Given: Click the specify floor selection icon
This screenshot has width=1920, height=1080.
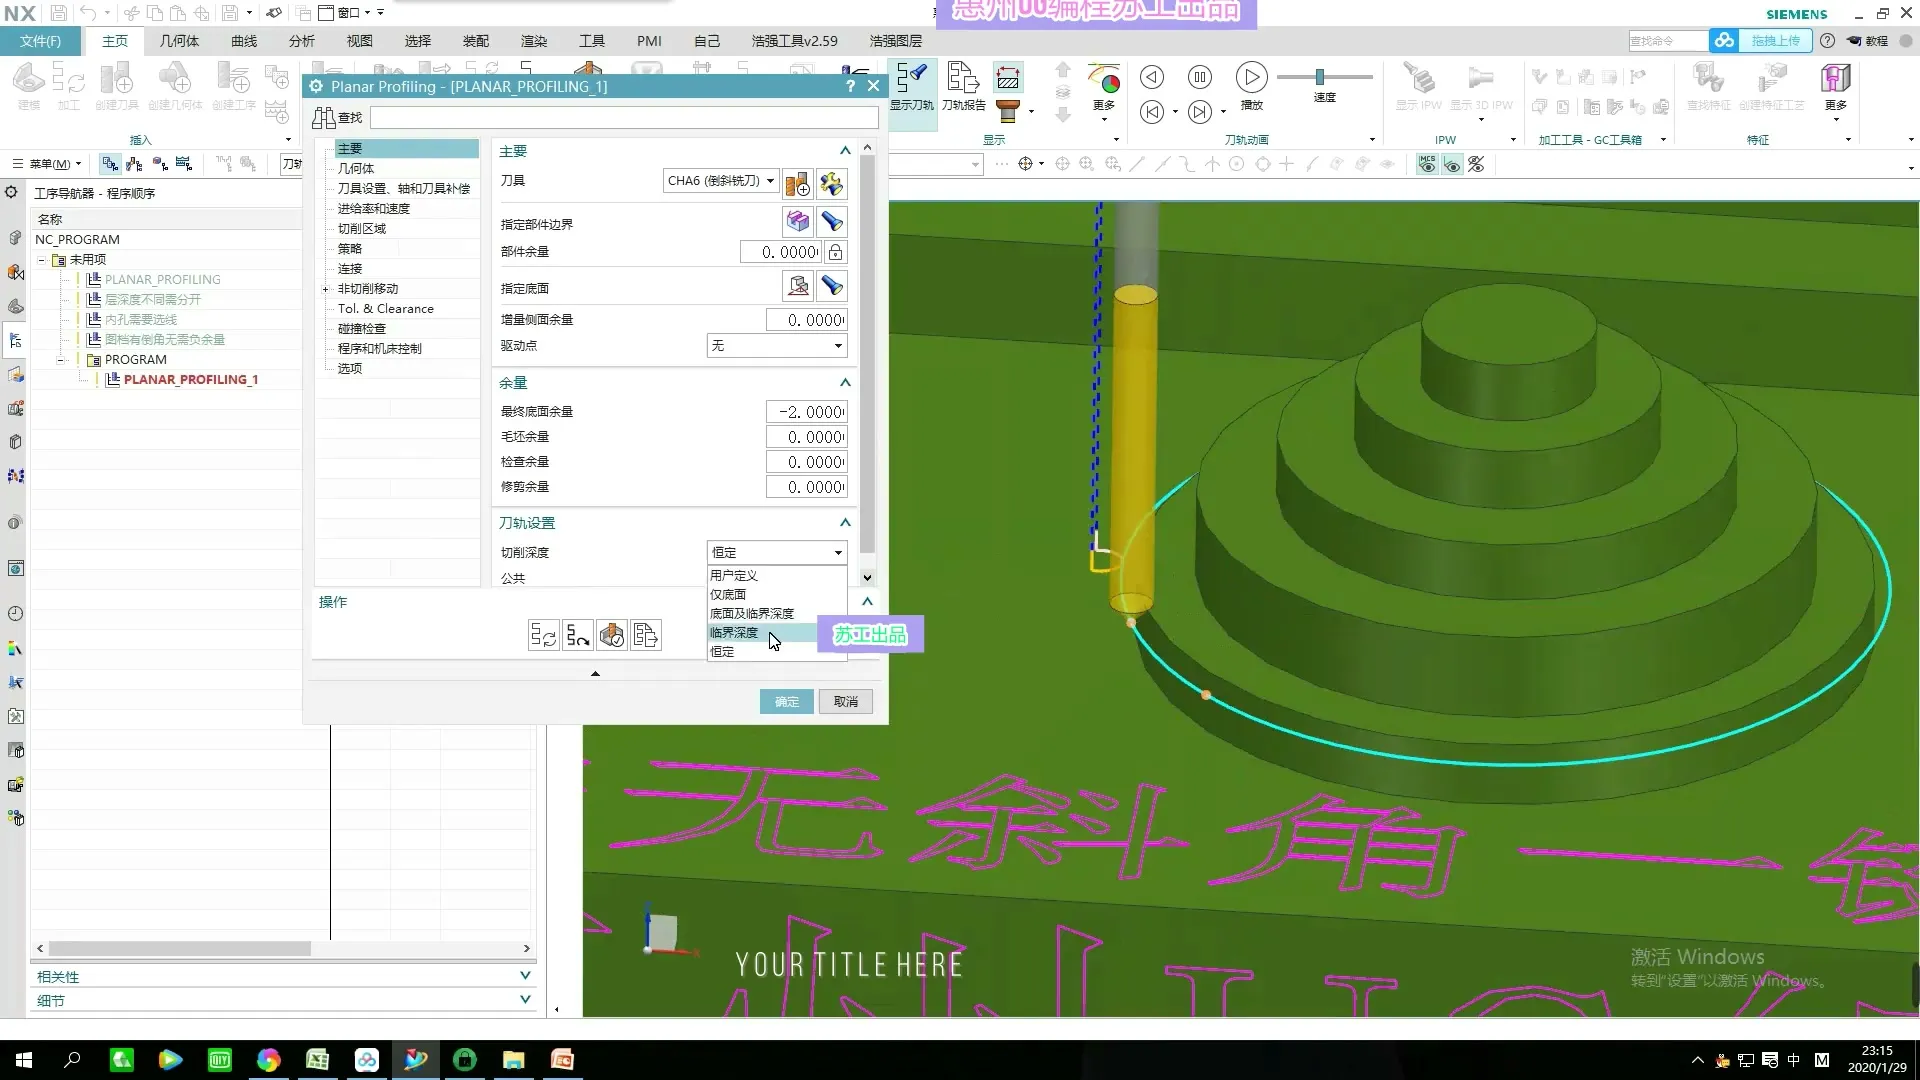Looking at the screenshot, I should [x=797, y=287].
